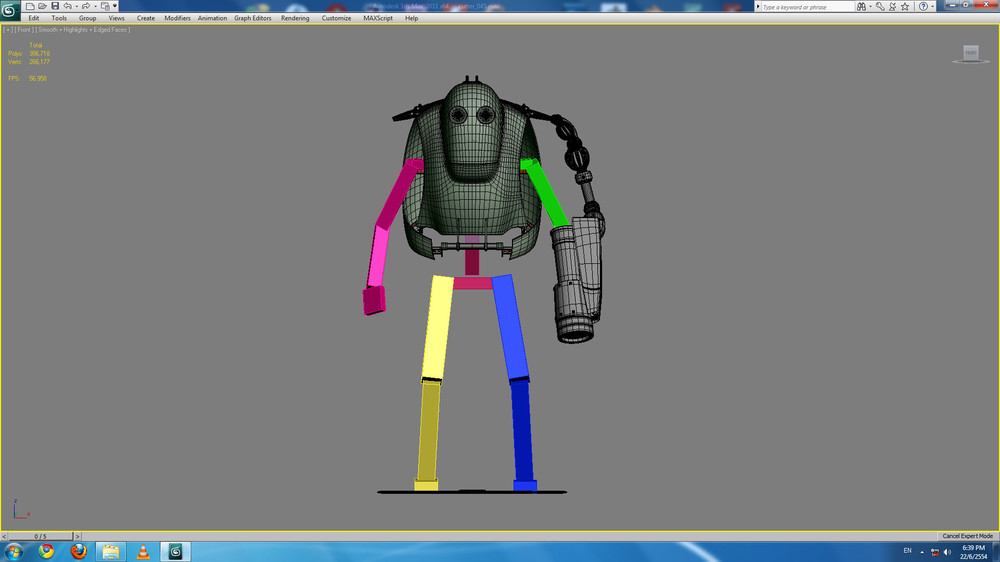Image resolution: width=1000 pixels, height=562 pixels.
Task: Open the Modifiers menu
Action: (x=177, y=18)
